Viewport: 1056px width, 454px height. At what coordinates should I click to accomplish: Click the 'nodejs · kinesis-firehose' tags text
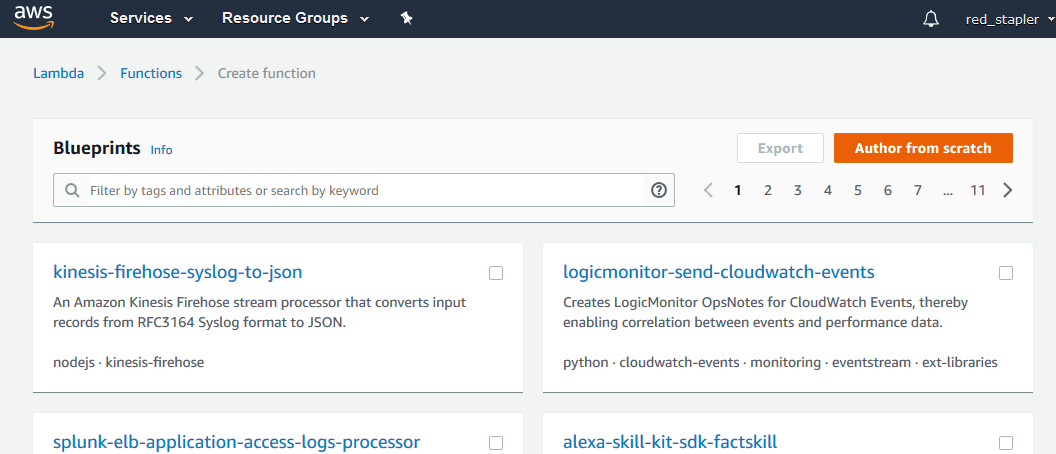pos(129,362)
